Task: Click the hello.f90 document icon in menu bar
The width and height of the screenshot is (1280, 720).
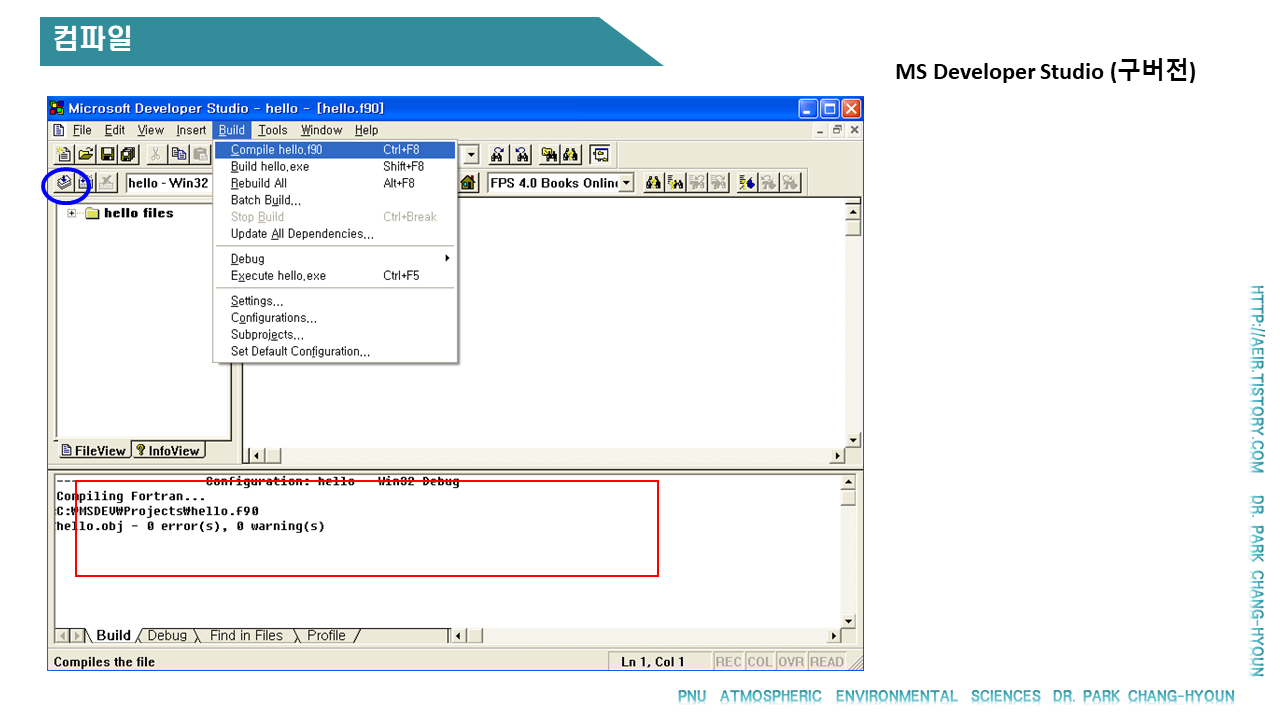Action: pos(59,130)
